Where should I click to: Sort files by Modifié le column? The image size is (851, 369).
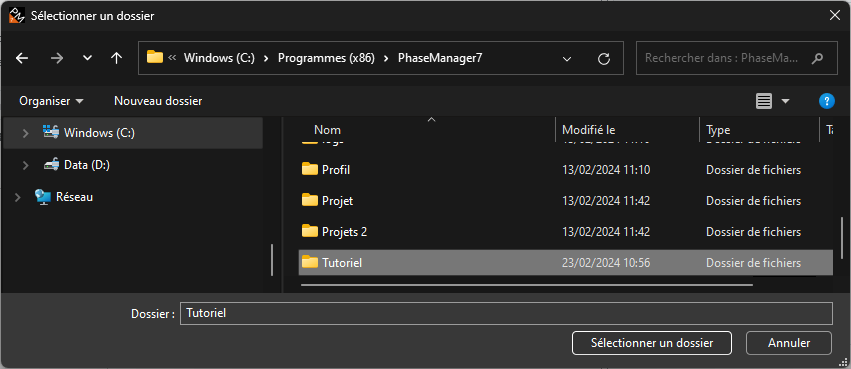pyautogui.click(x=588, y=130)
